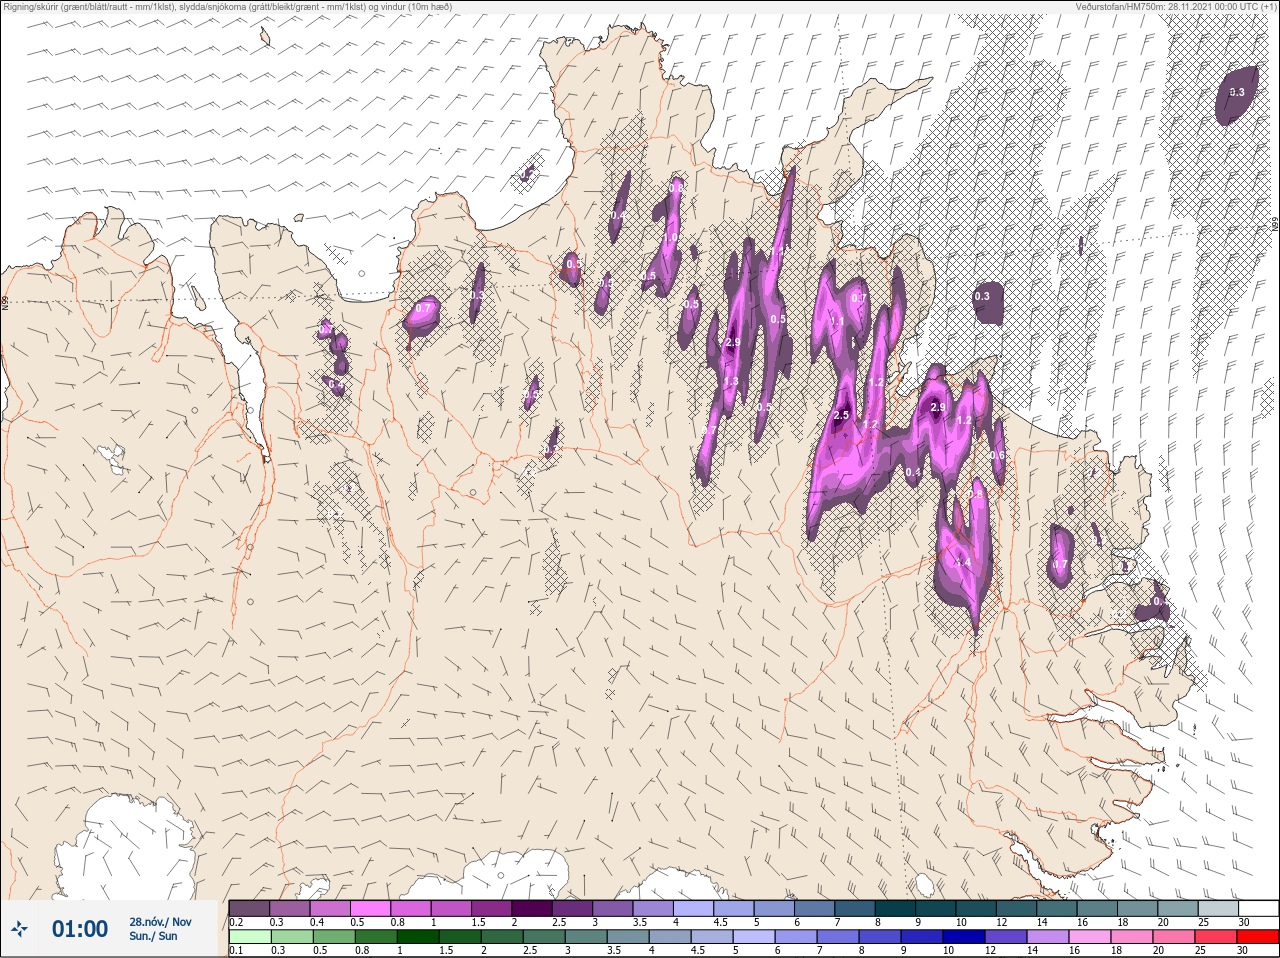Click the 1.3 precipitation value on the map
1280x958 pixels.
pyautogui.click(x=730, y=381)
